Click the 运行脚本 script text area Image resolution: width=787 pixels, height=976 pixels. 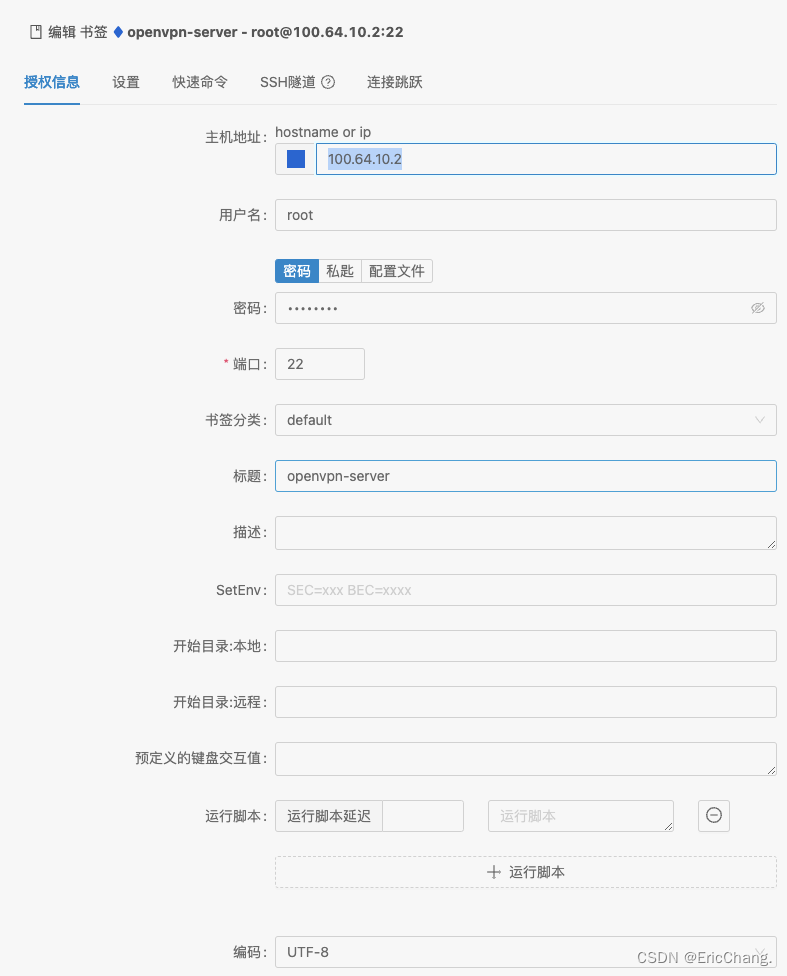point(581,816)
